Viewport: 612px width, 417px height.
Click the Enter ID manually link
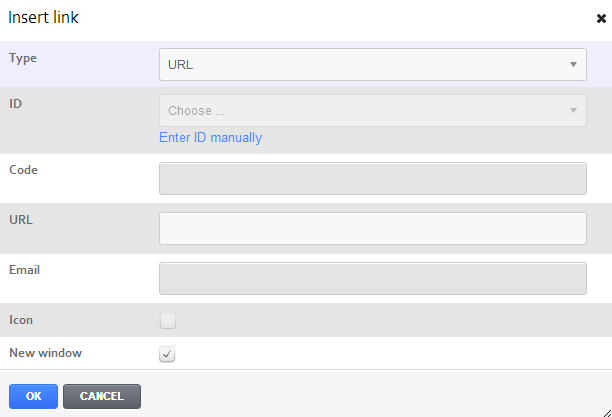tap(210, 137)
